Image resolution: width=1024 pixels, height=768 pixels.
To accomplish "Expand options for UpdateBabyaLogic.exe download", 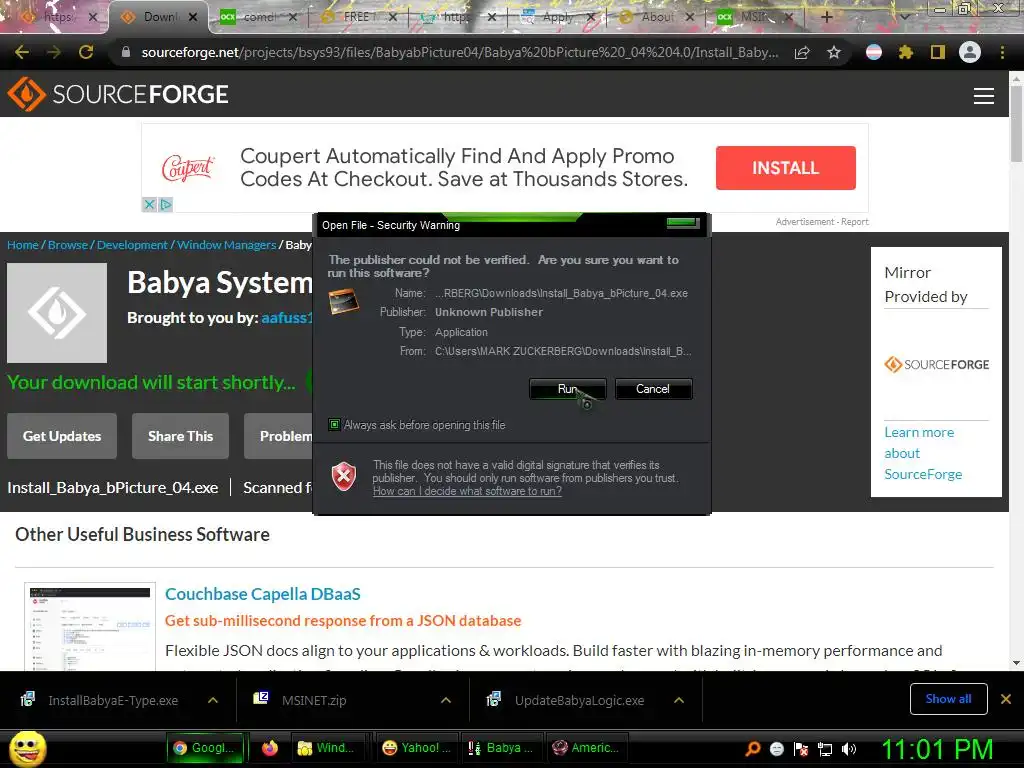I will 679,700.
